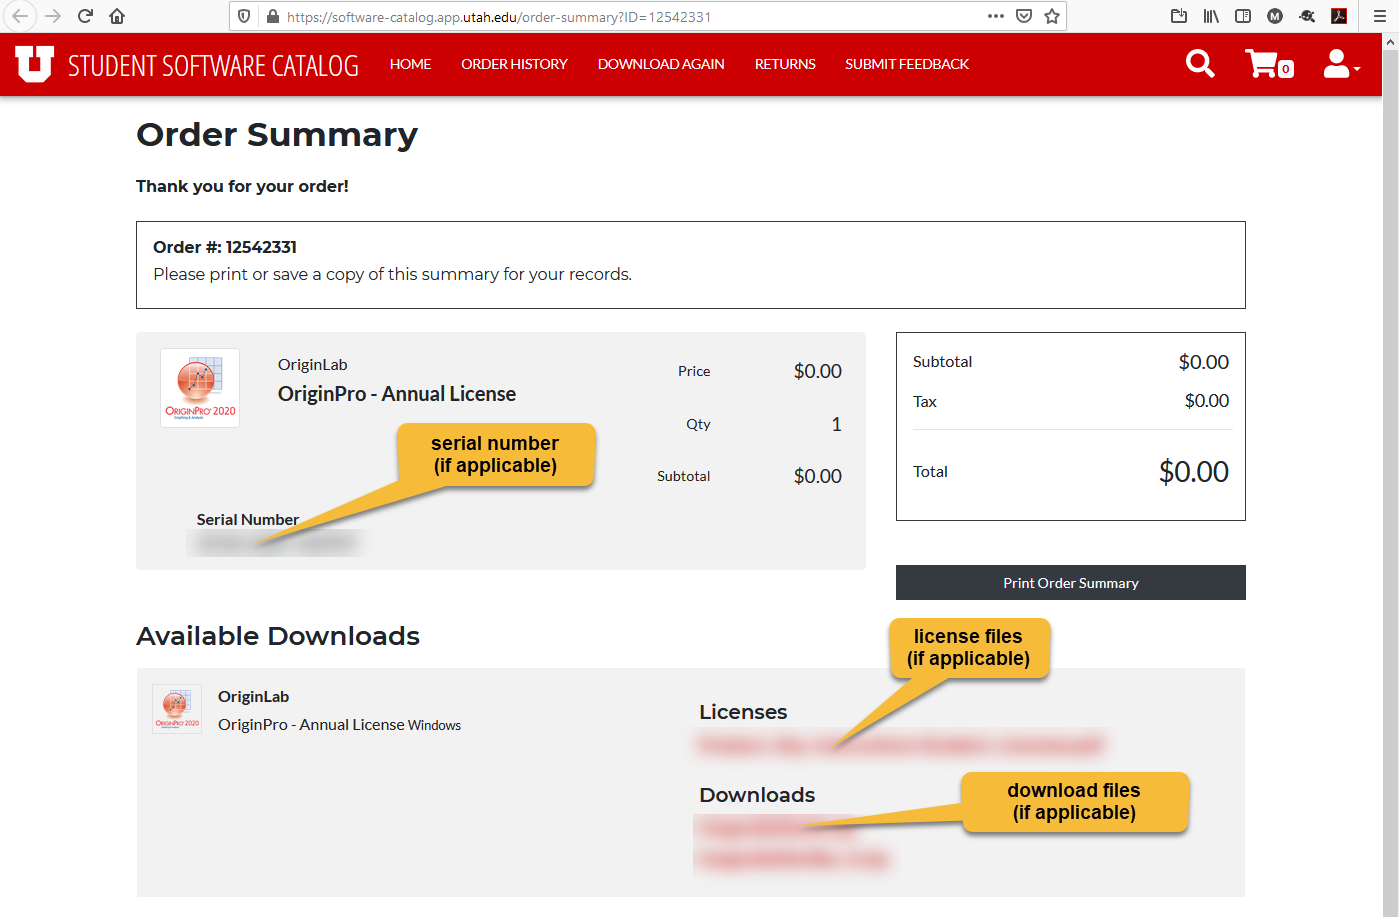Expand the user account menu
The image size is (1399, 917).
tap(1341, 64)
